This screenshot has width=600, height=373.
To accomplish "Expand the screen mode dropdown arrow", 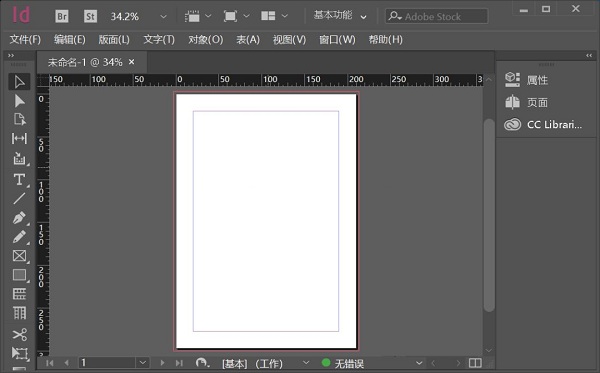I will (246, 16).
